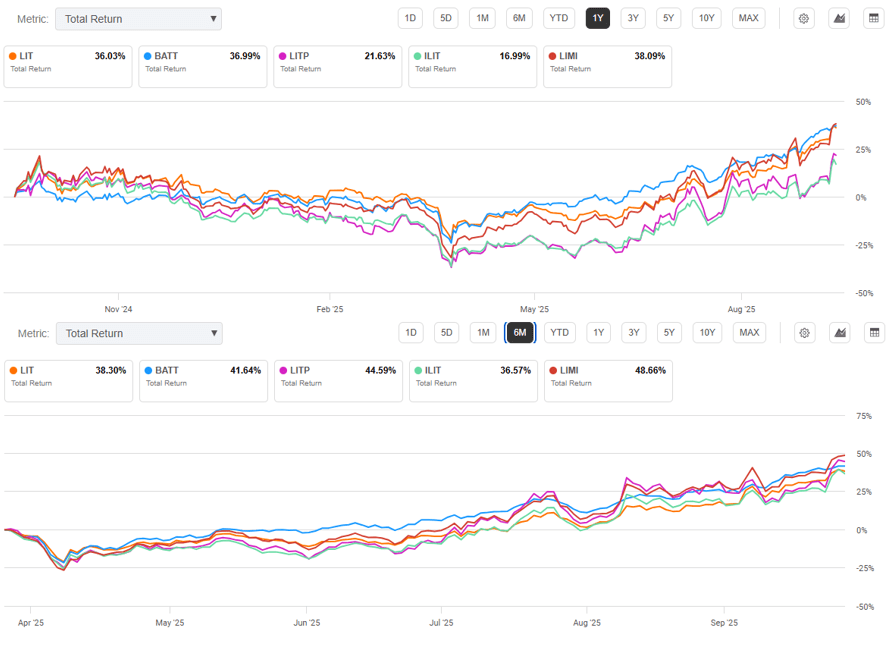Open the Total Return metric dropdown in lower chart
Image resolution: width=893 pixels, height=650 pixels.
tap(138, 334)
